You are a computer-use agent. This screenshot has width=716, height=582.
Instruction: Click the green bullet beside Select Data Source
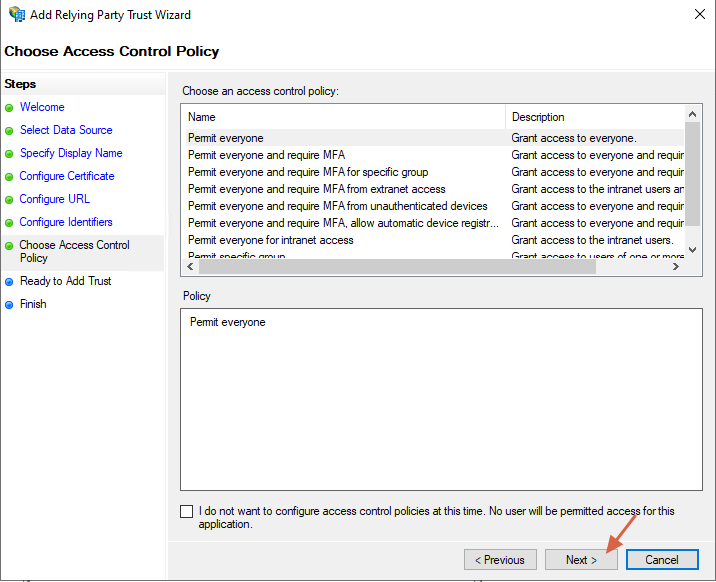pos(9,131)
